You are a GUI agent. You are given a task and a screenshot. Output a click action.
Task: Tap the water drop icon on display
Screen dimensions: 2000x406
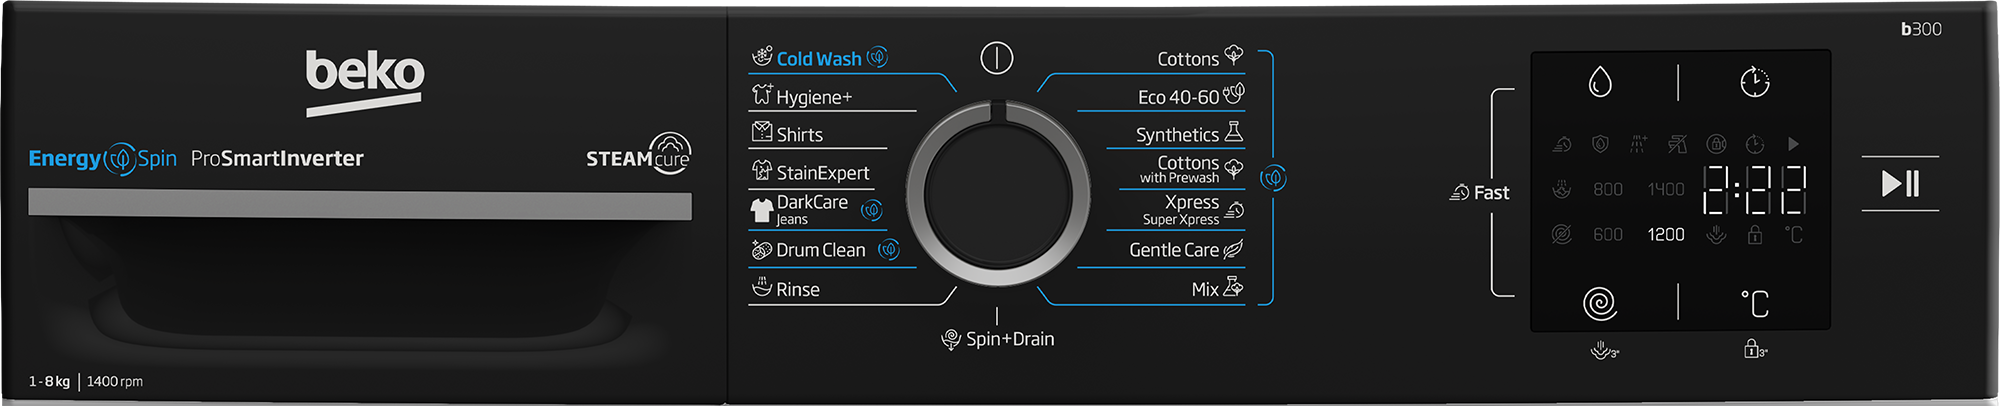click(x=1600, y=82)
